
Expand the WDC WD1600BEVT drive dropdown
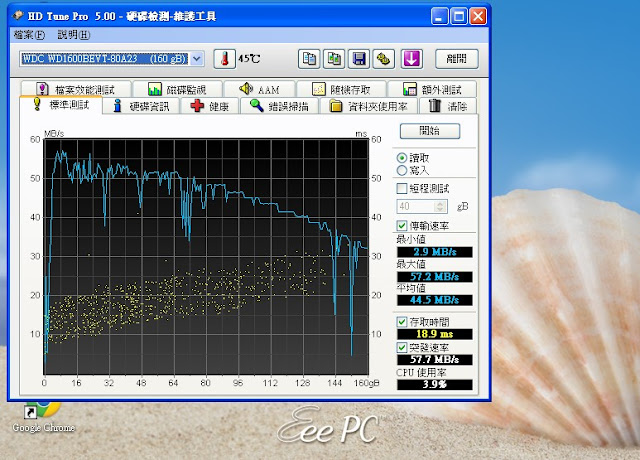[197, 59]
